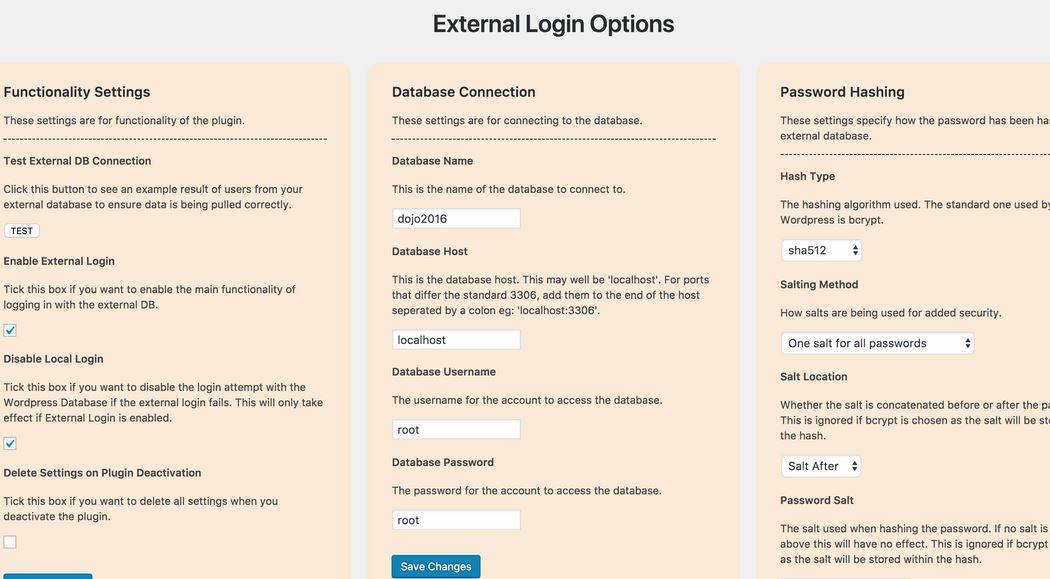
Task: Click the arrows on Salt After select
Action: click(x=854, y=466)
